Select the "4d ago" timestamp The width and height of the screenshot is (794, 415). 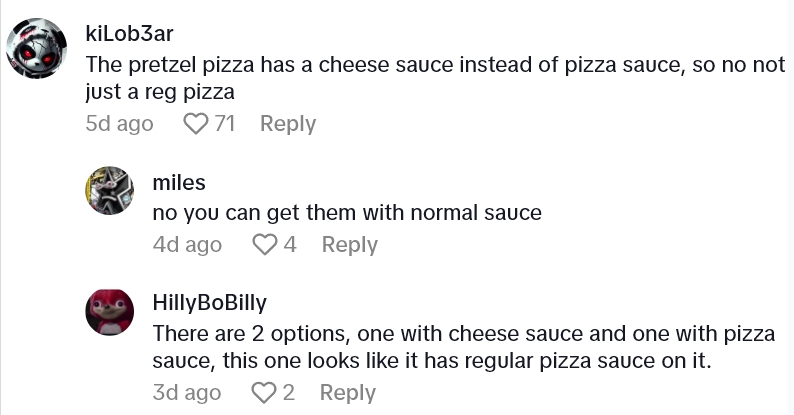pos(187,245)
